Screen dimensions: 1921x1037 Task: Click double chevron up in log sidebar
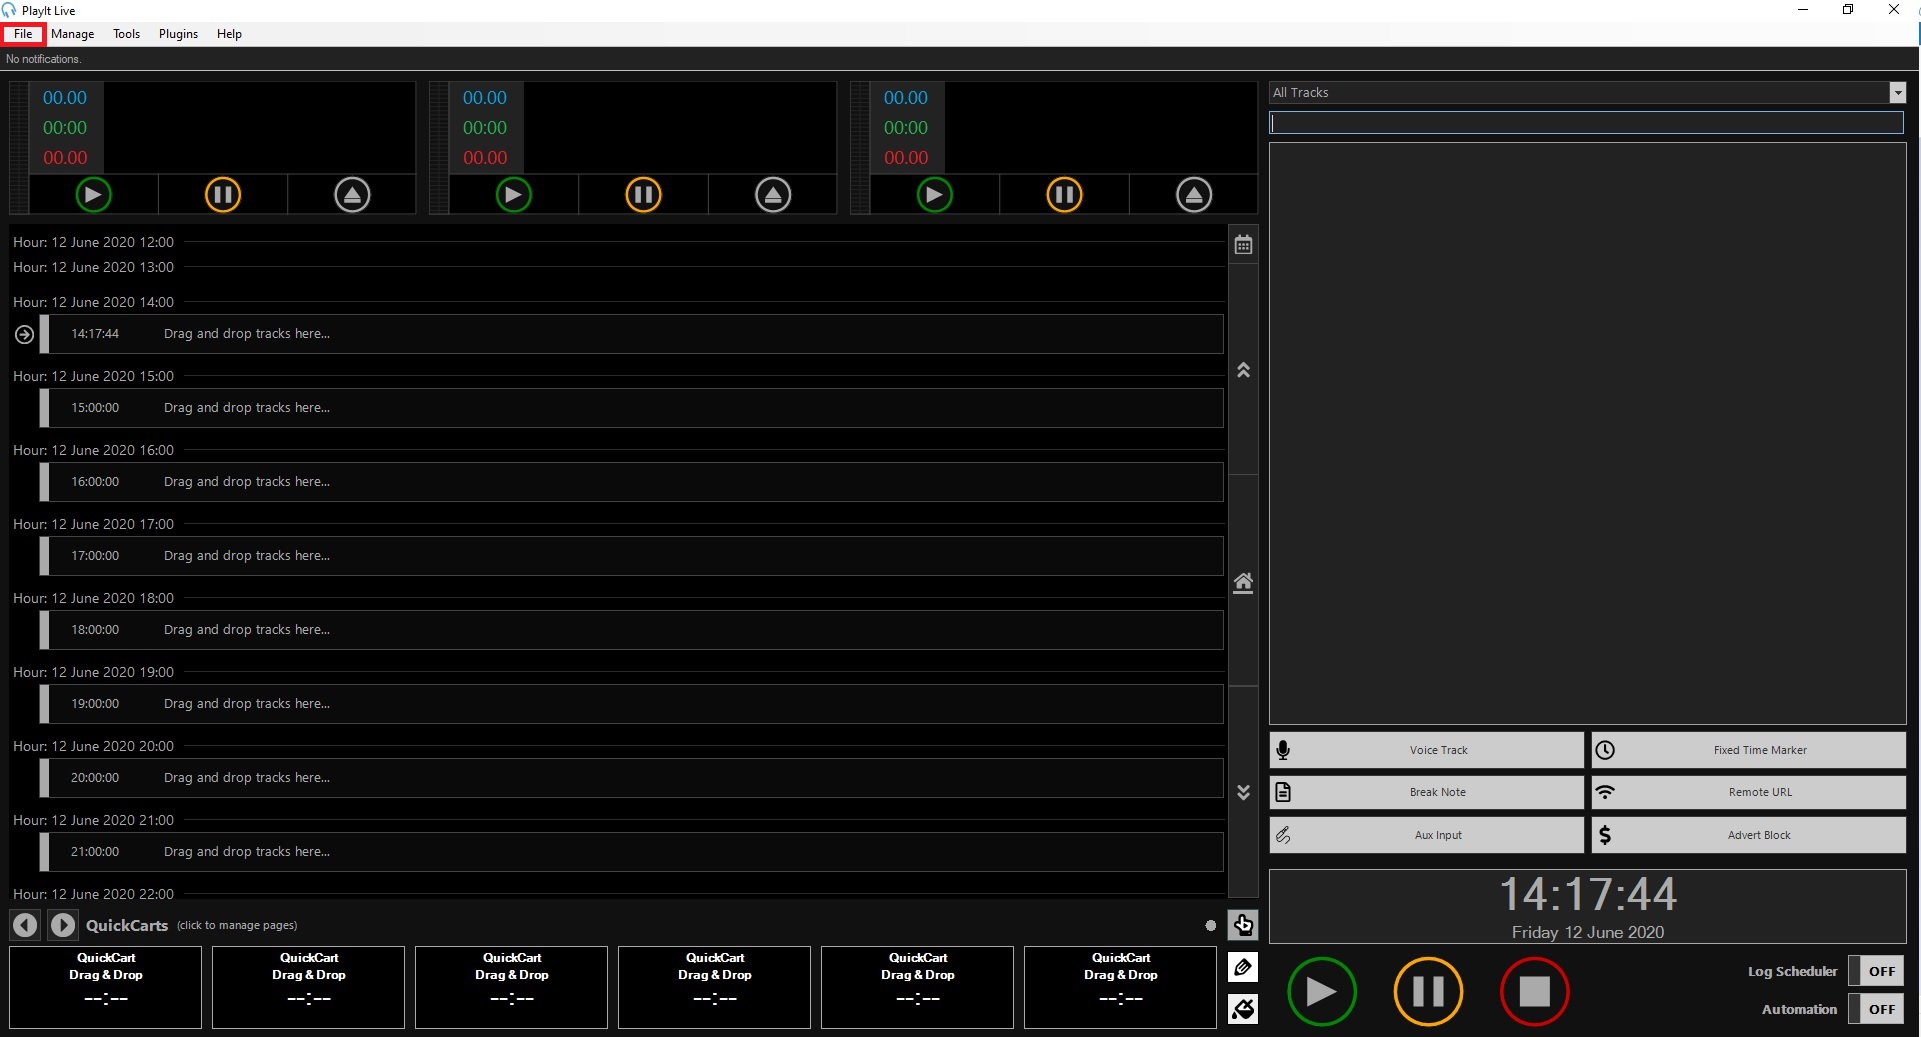[x=1243, y=370]
